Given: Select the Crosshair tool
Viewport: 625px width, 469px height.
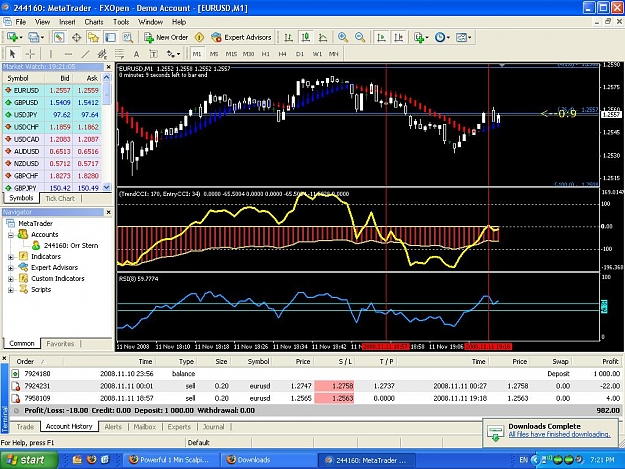Looking at the screenshot, I should 30,54.
